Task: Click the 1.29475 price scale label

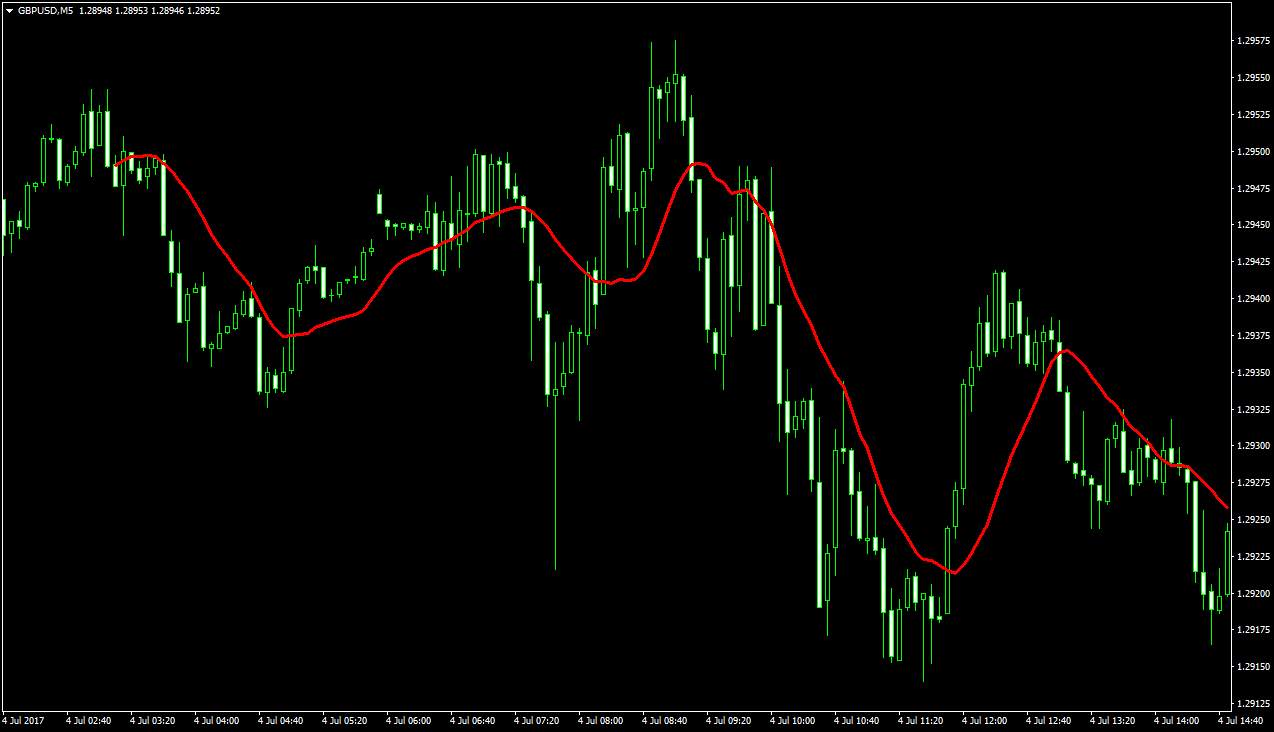Action: coord(1253,189)
